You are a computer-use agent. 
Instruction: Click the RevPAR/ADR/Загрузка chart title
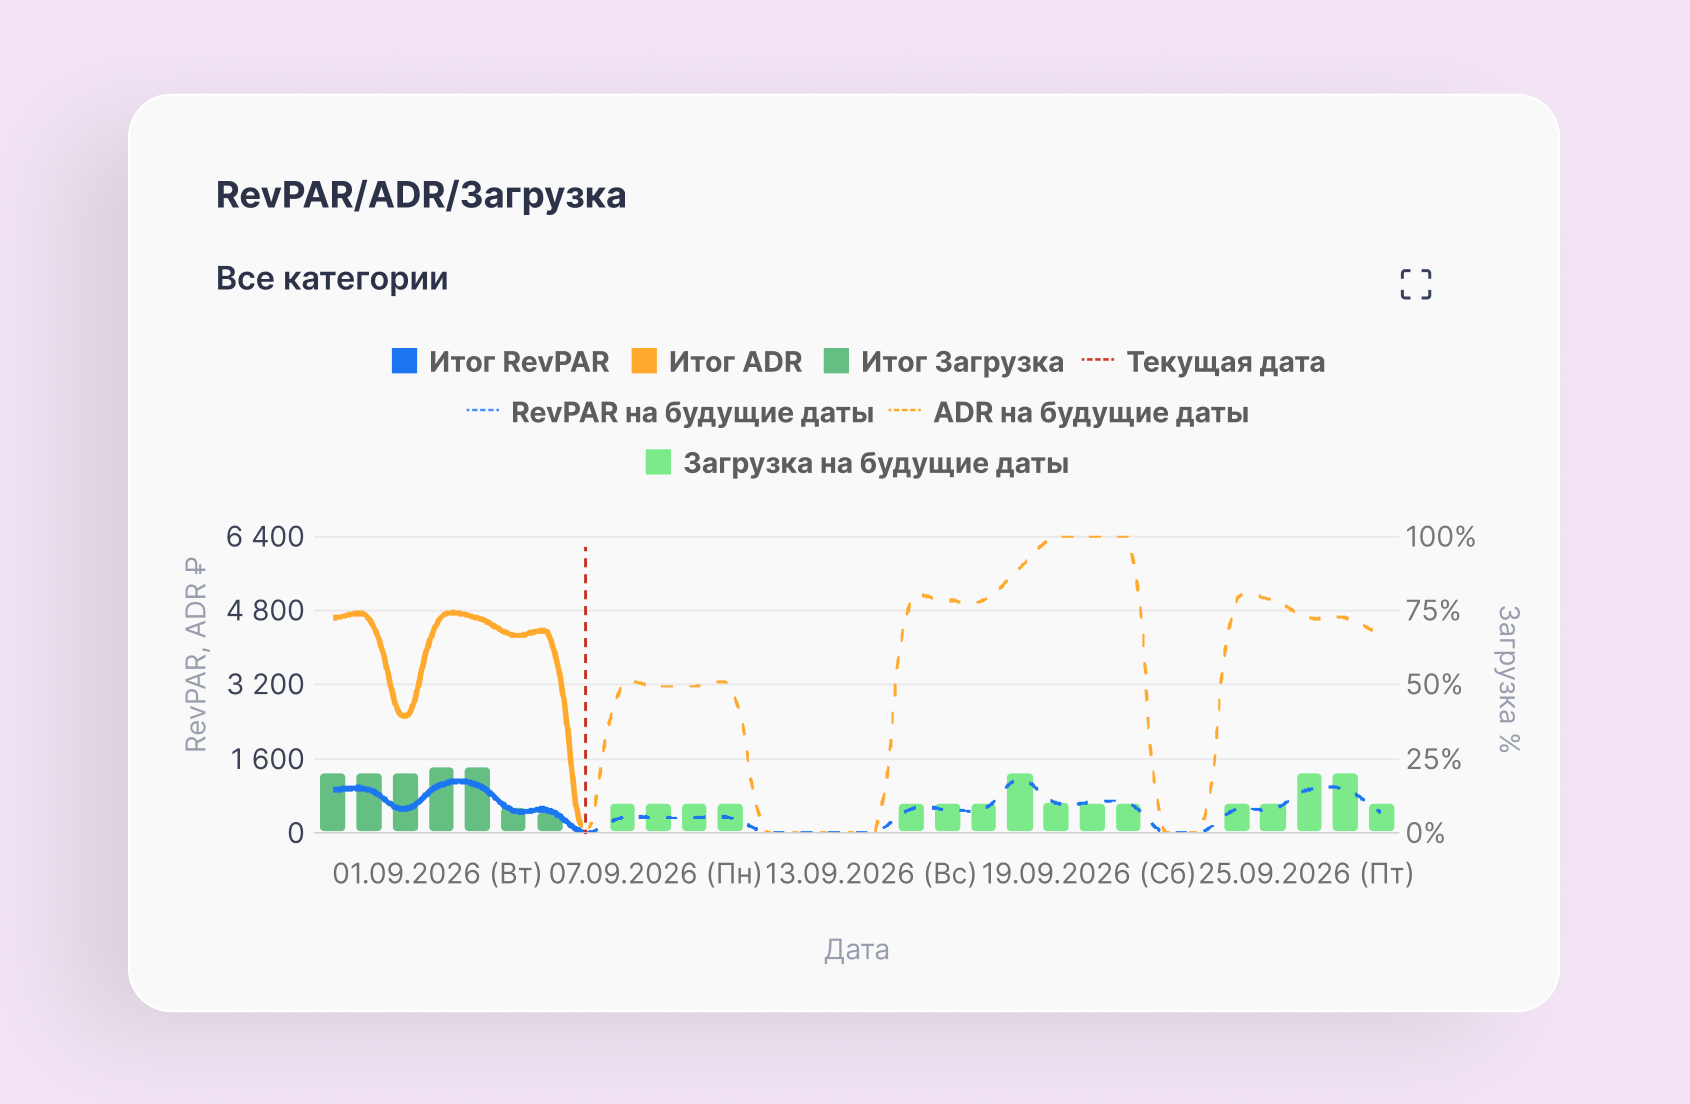[421, 195]
